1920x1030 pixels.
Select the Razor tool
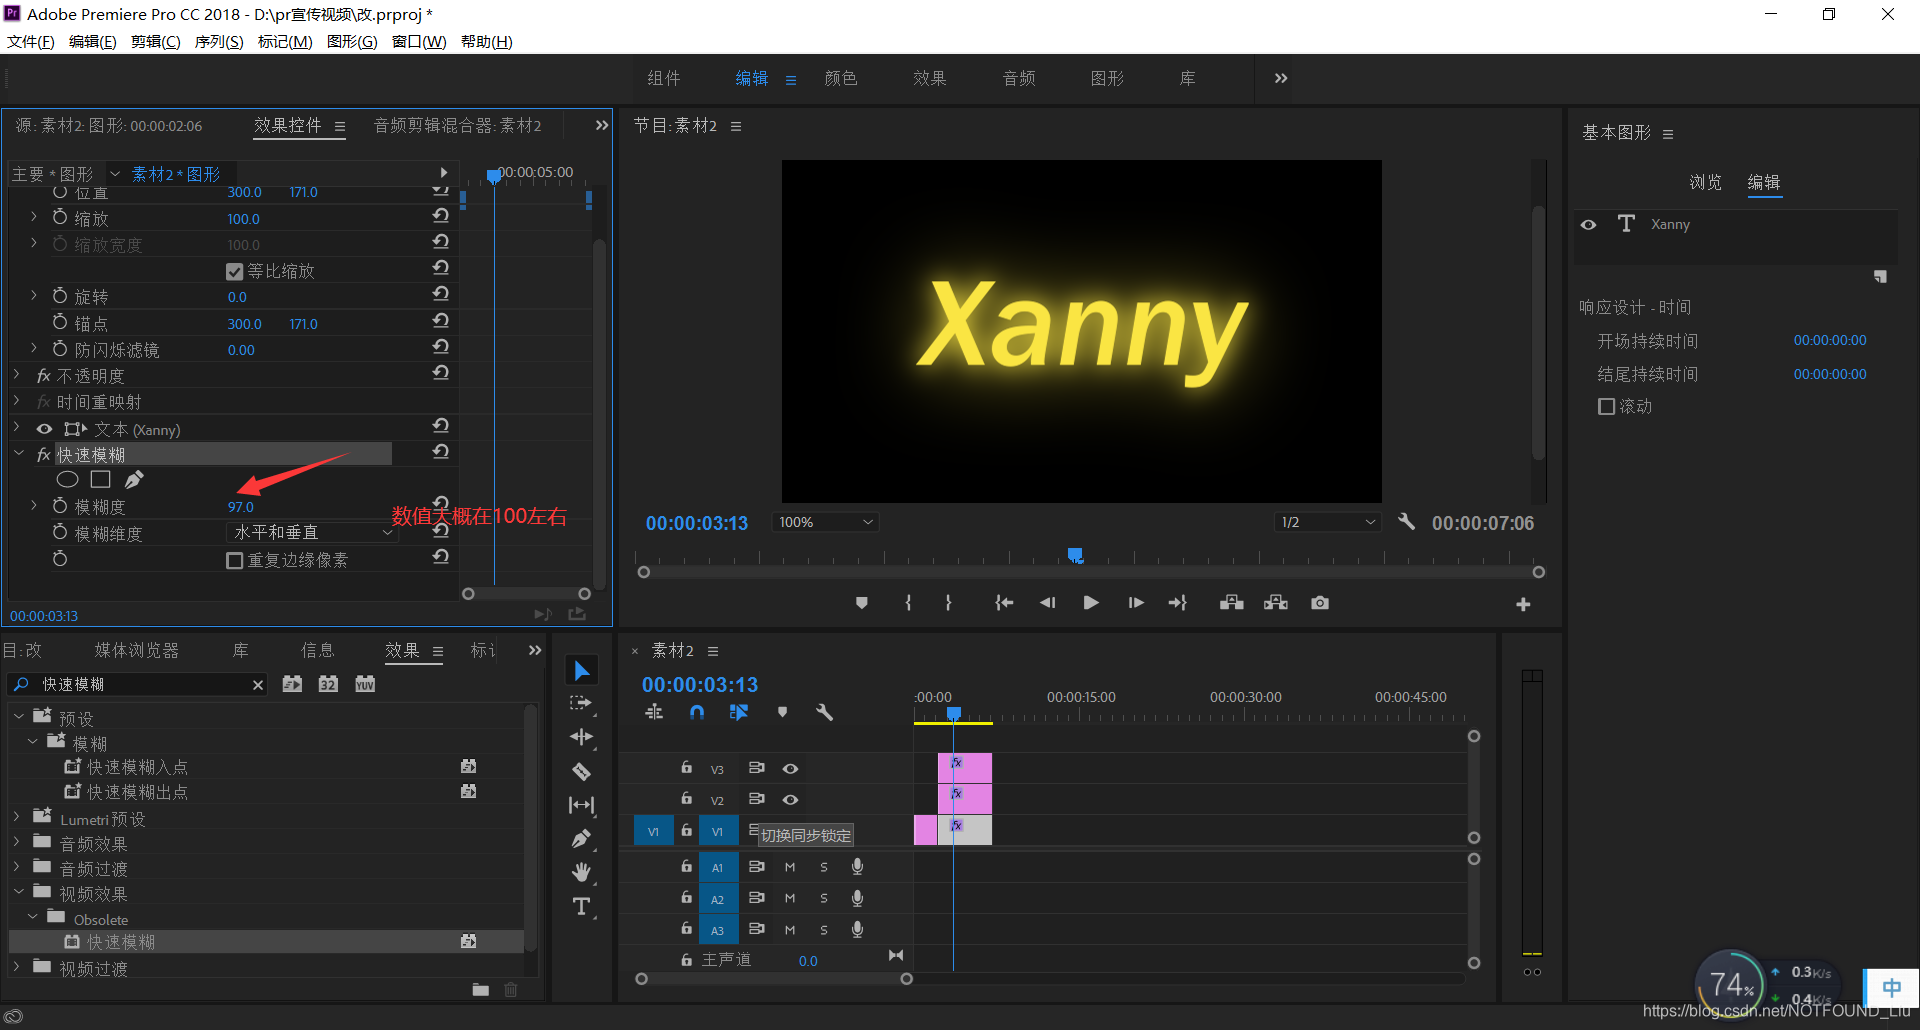[581, 772]
